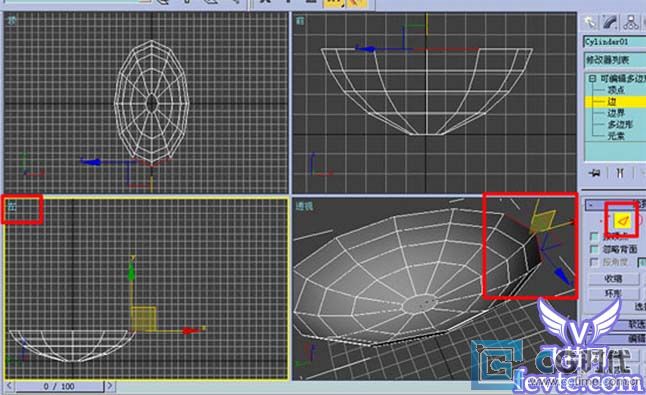Image resolution: width=646 pixels, height=395 pixels.
Task: Open the Hierarchy panel icon
Action: pyautogui.click(x=630, y=22)
